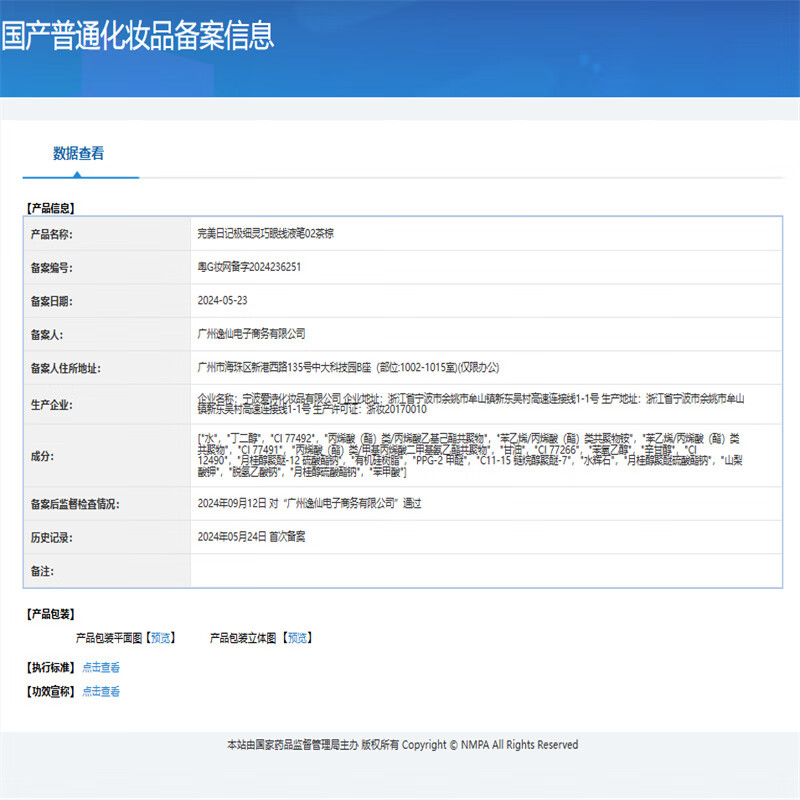Screen dimensions: 800x800
Task: Open 预览 link for 产品包装立体图
Action: [x=297, y=637]
